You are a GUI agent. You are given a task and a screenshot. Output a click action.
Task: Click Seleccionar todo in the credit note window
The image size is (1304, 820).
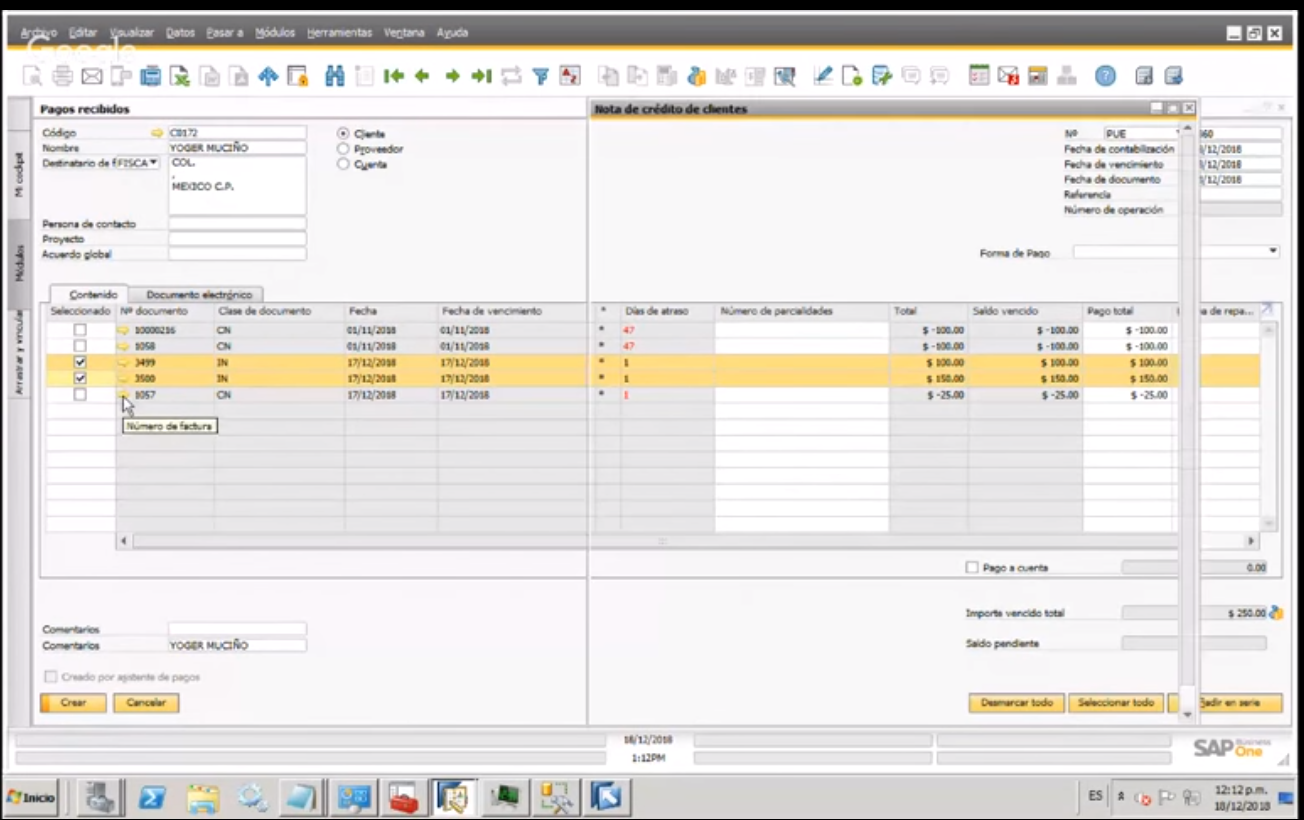(1116, 703)
